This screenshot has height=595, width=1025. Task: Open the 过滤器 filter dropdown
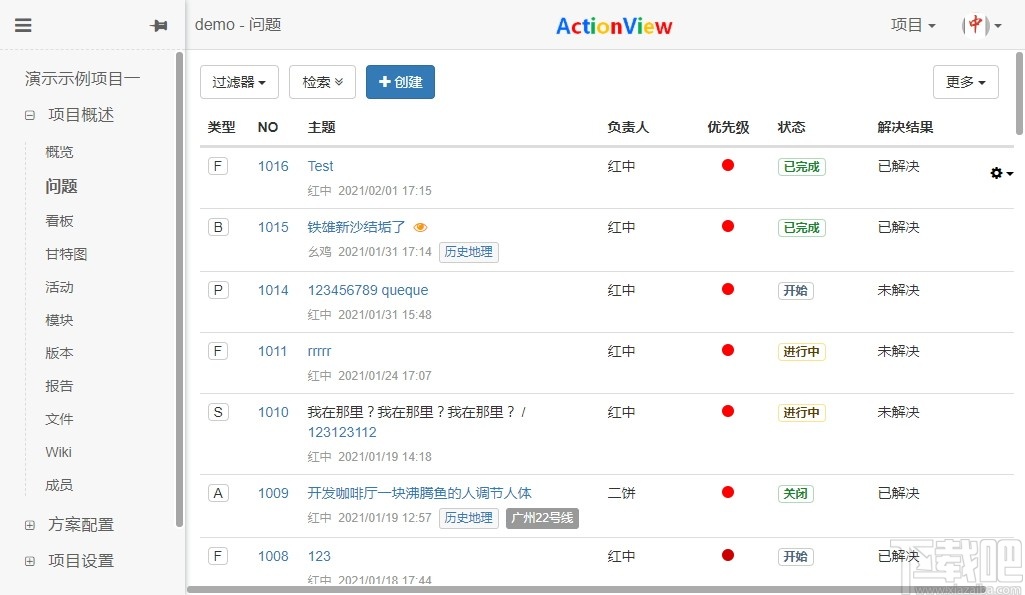tap(238, 82)
